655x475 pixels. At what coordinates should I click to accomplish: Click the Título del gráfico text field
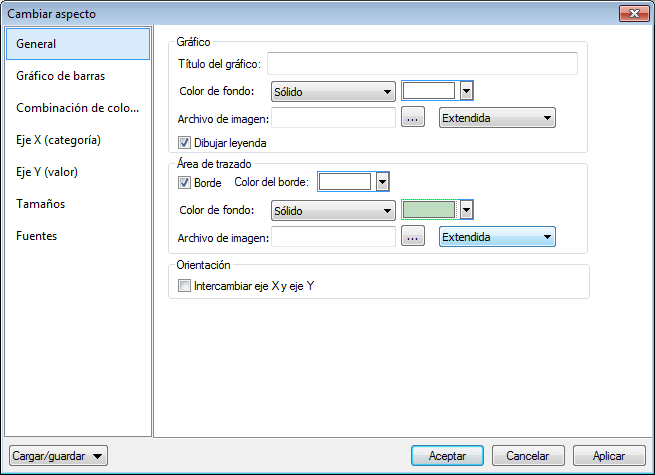pos(422,64)
